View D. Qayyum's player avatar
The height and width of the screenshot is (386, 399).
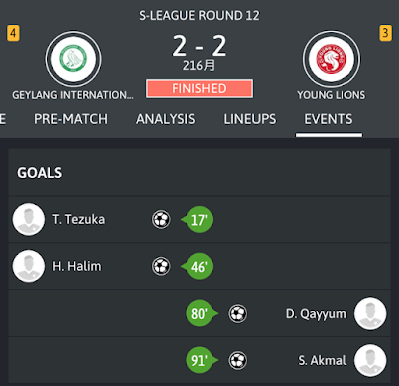(370, 314)
